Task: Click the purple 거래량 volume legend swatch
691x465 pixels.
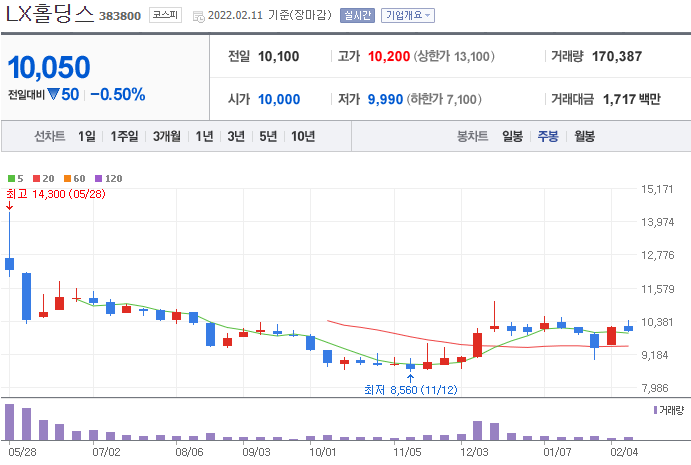Action: coord(655,410)
